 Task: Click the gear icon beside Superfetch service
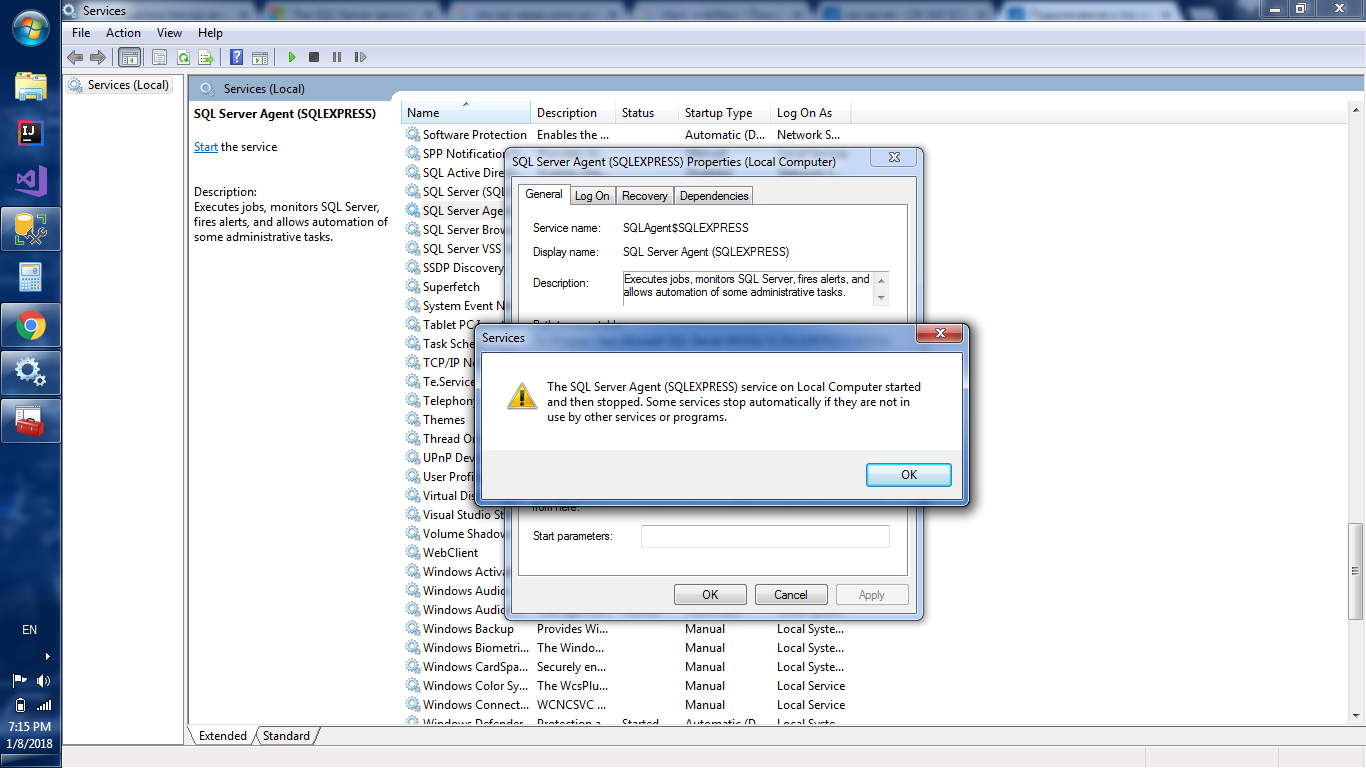point(413,287)
